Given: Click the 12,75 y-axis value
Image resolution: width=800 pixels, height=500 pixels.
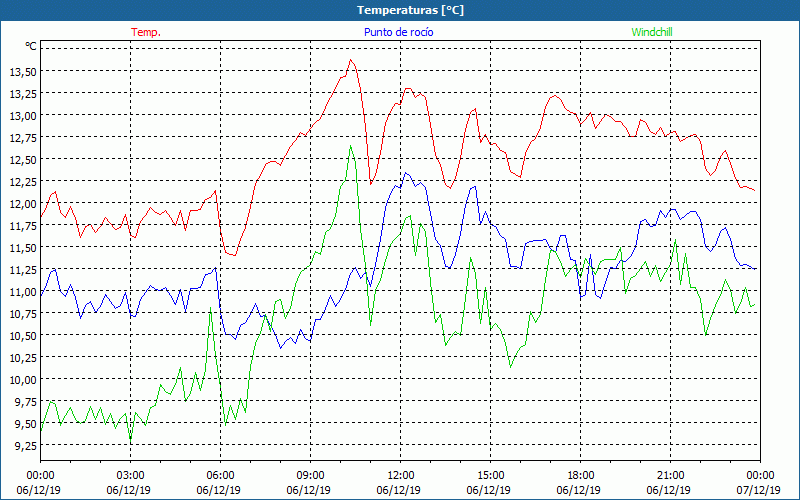Looking at the screenshot, I should click(x=23, y=138).
